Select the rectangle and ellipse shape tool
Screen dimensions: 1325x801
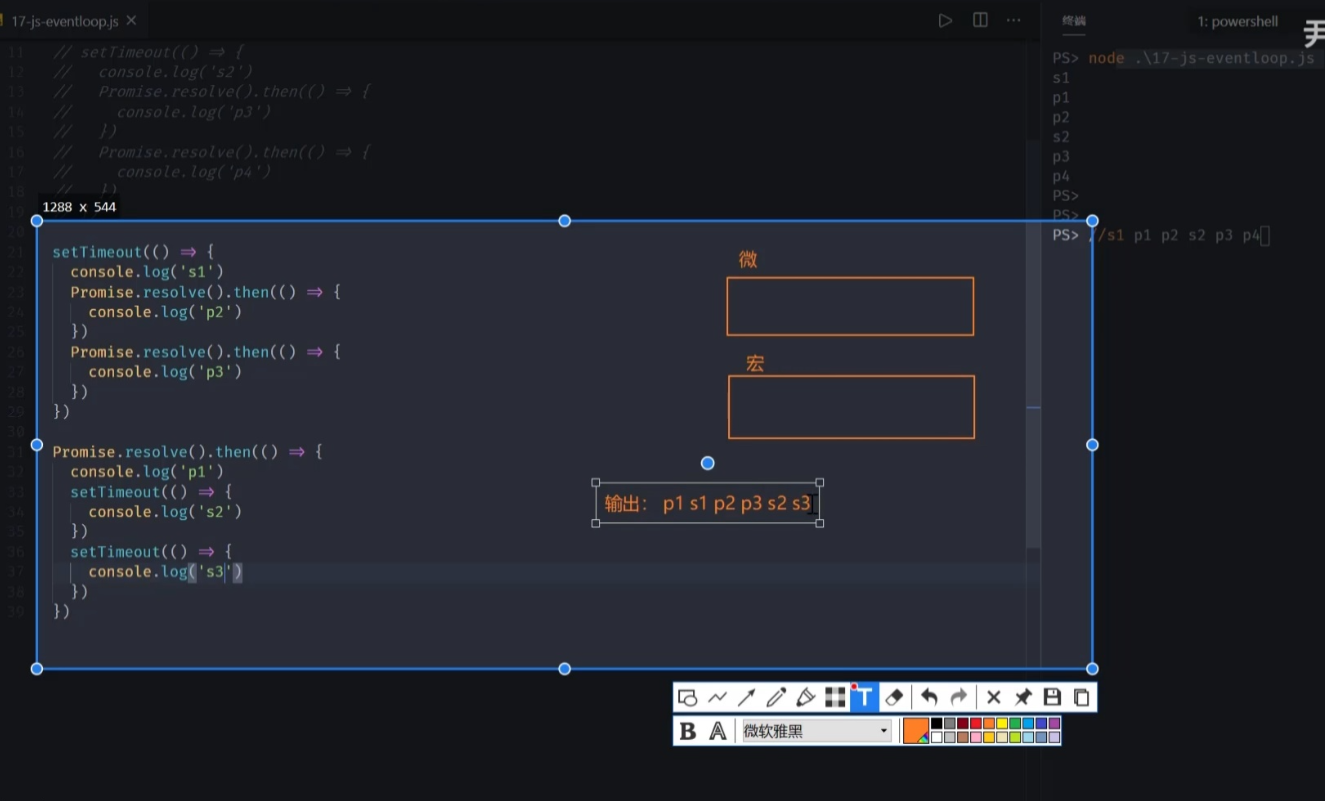pyautogui.click(x=687, y=698)
